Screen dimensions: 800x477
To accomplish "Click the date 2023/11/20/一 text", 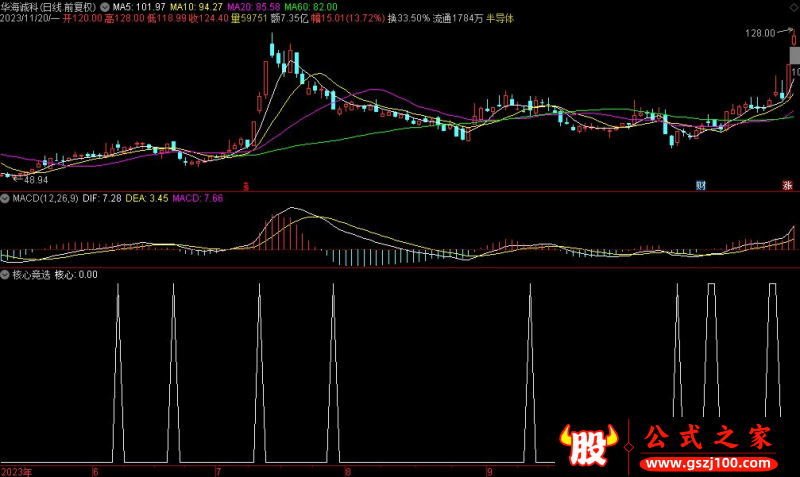I will click(x=30, y=19).
